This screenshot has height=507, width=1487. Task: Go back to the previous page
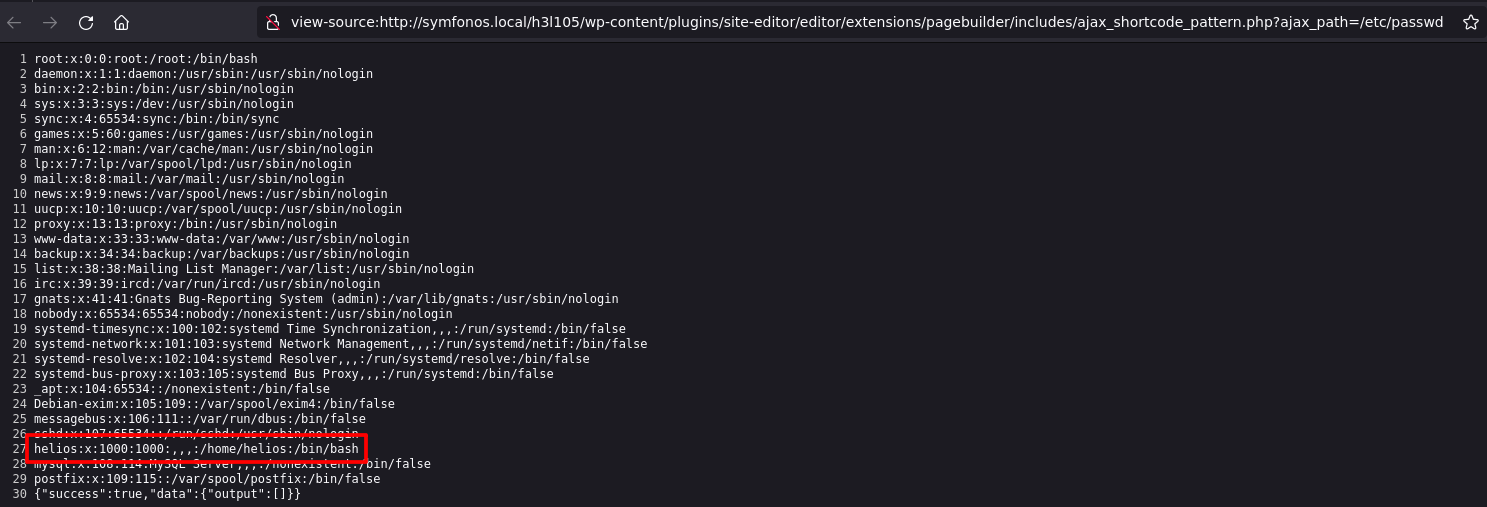pos(15,22)
